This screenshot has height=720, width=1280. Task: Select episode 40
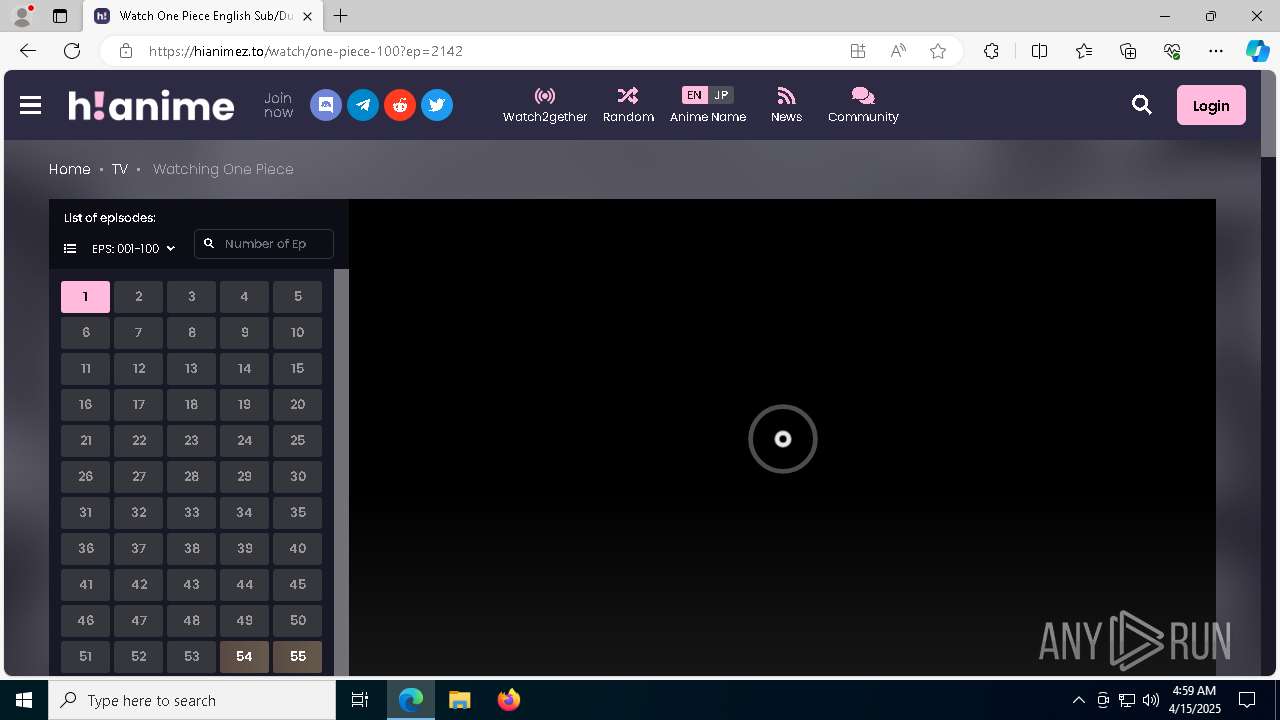pos(297,549)
